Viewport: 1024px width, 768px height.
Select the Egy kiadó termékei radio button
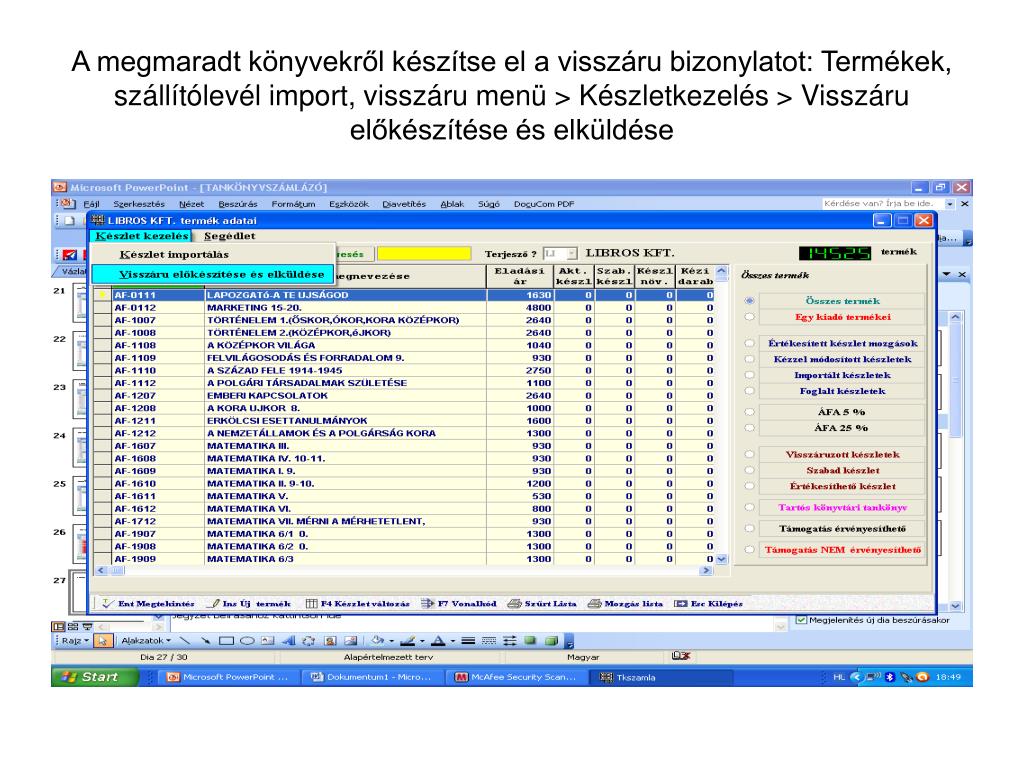(750, 317)
